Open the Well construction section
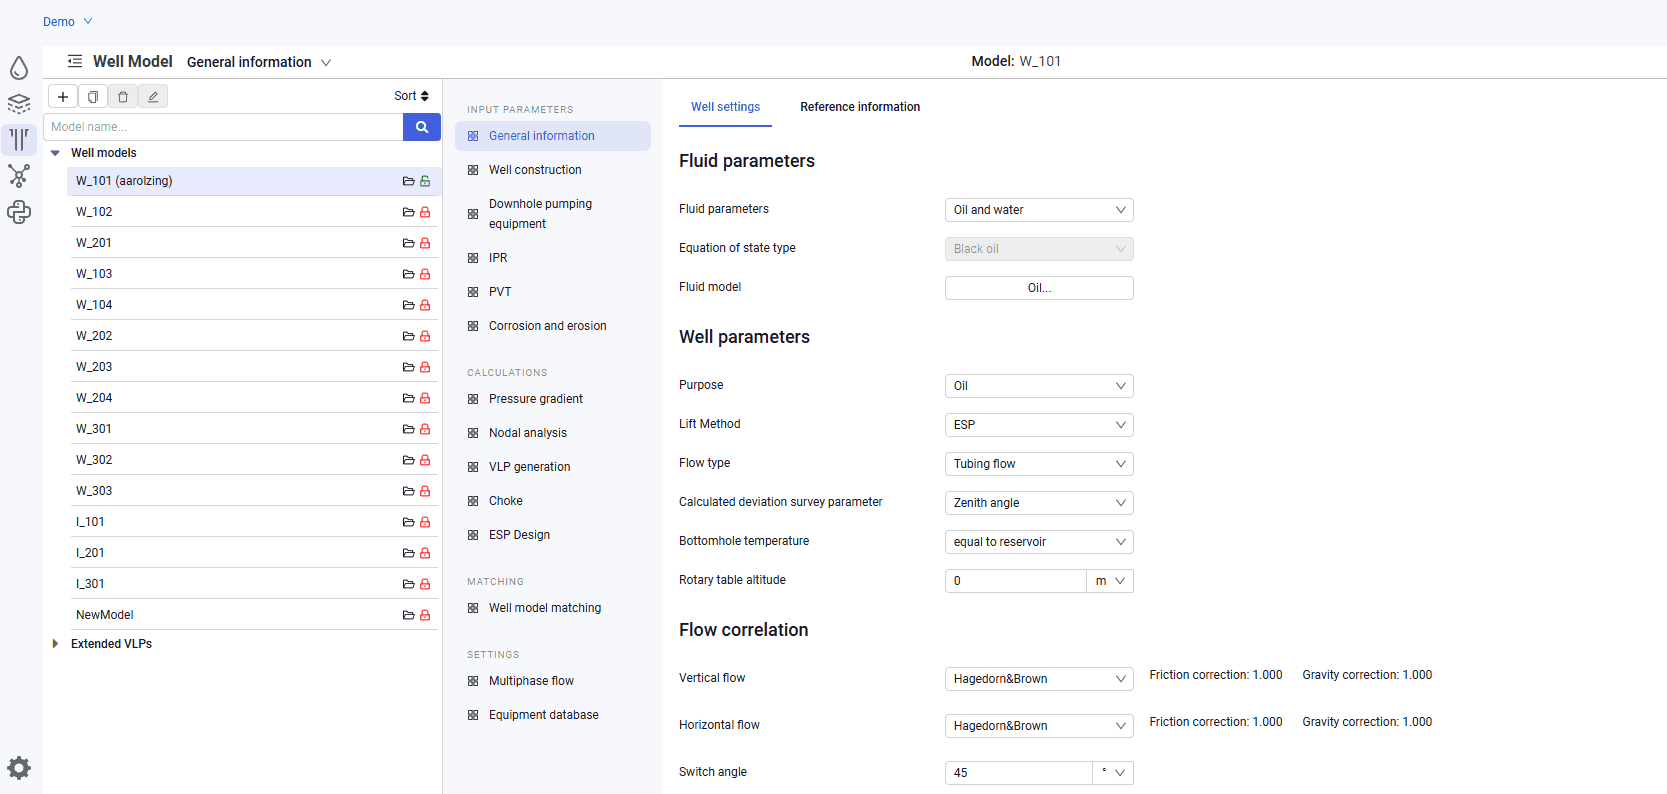The height and width of the screenshot is (794, 1667). coord(553,170)
